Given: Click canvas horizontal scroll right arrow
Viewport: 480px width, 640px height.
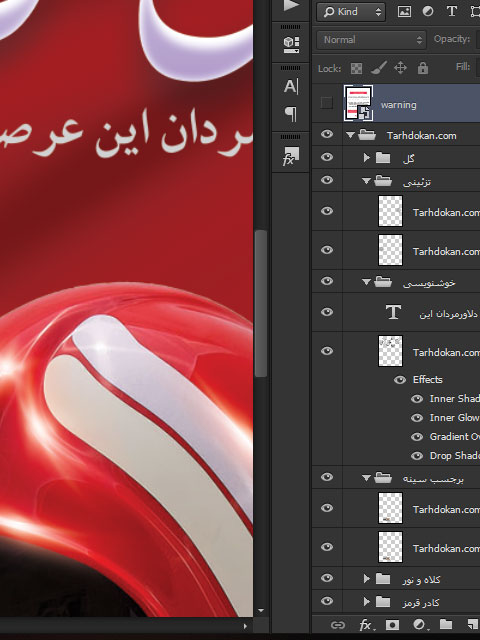Looking at the screenshot, I should (245, 626).
